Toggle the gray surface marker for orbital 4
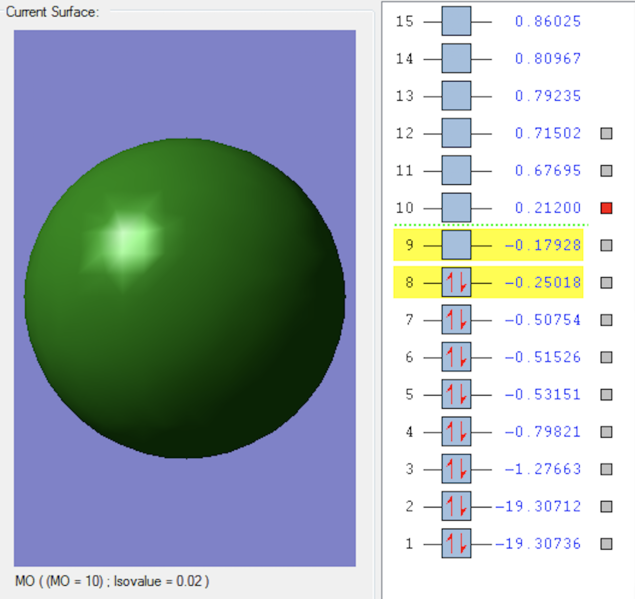 click(606, 432)
